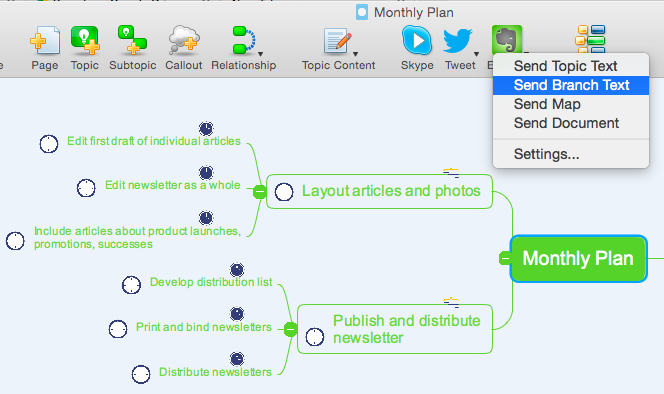Image resolution: width=664 pixels, height=394 pixels.
Task: Select Include articles about product launches topic
Action: (x=137, y=237)
